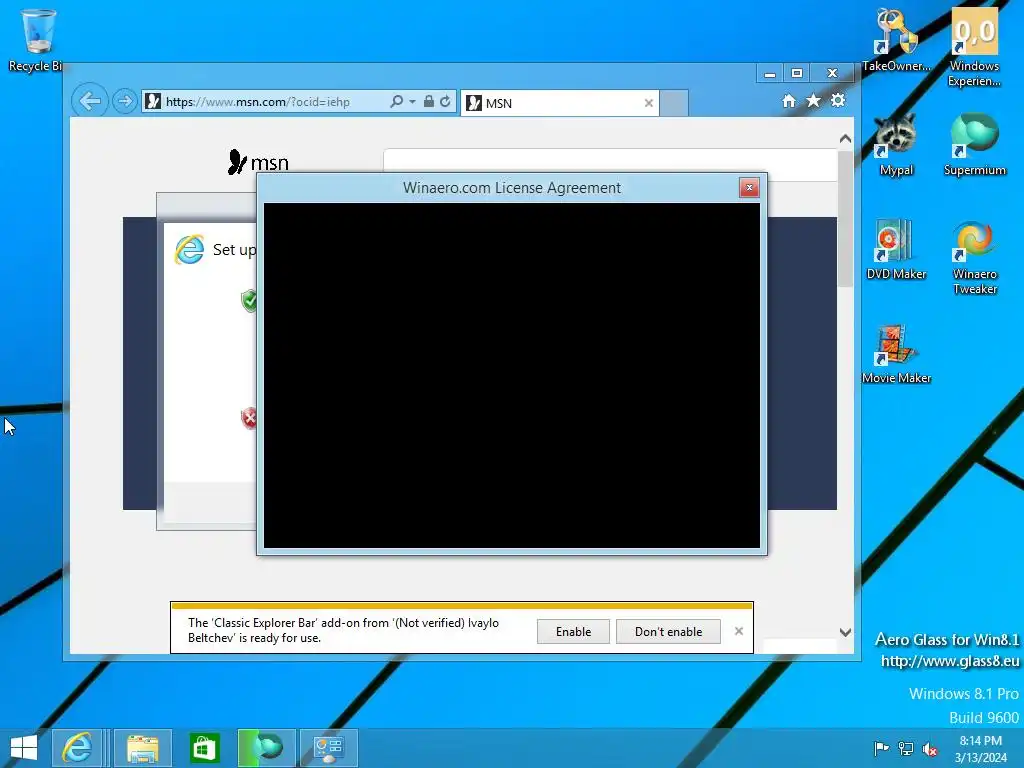Minimize the Internet Explorer window
The width and height of the screenshot is (1024, 768).
click(770, 73)
